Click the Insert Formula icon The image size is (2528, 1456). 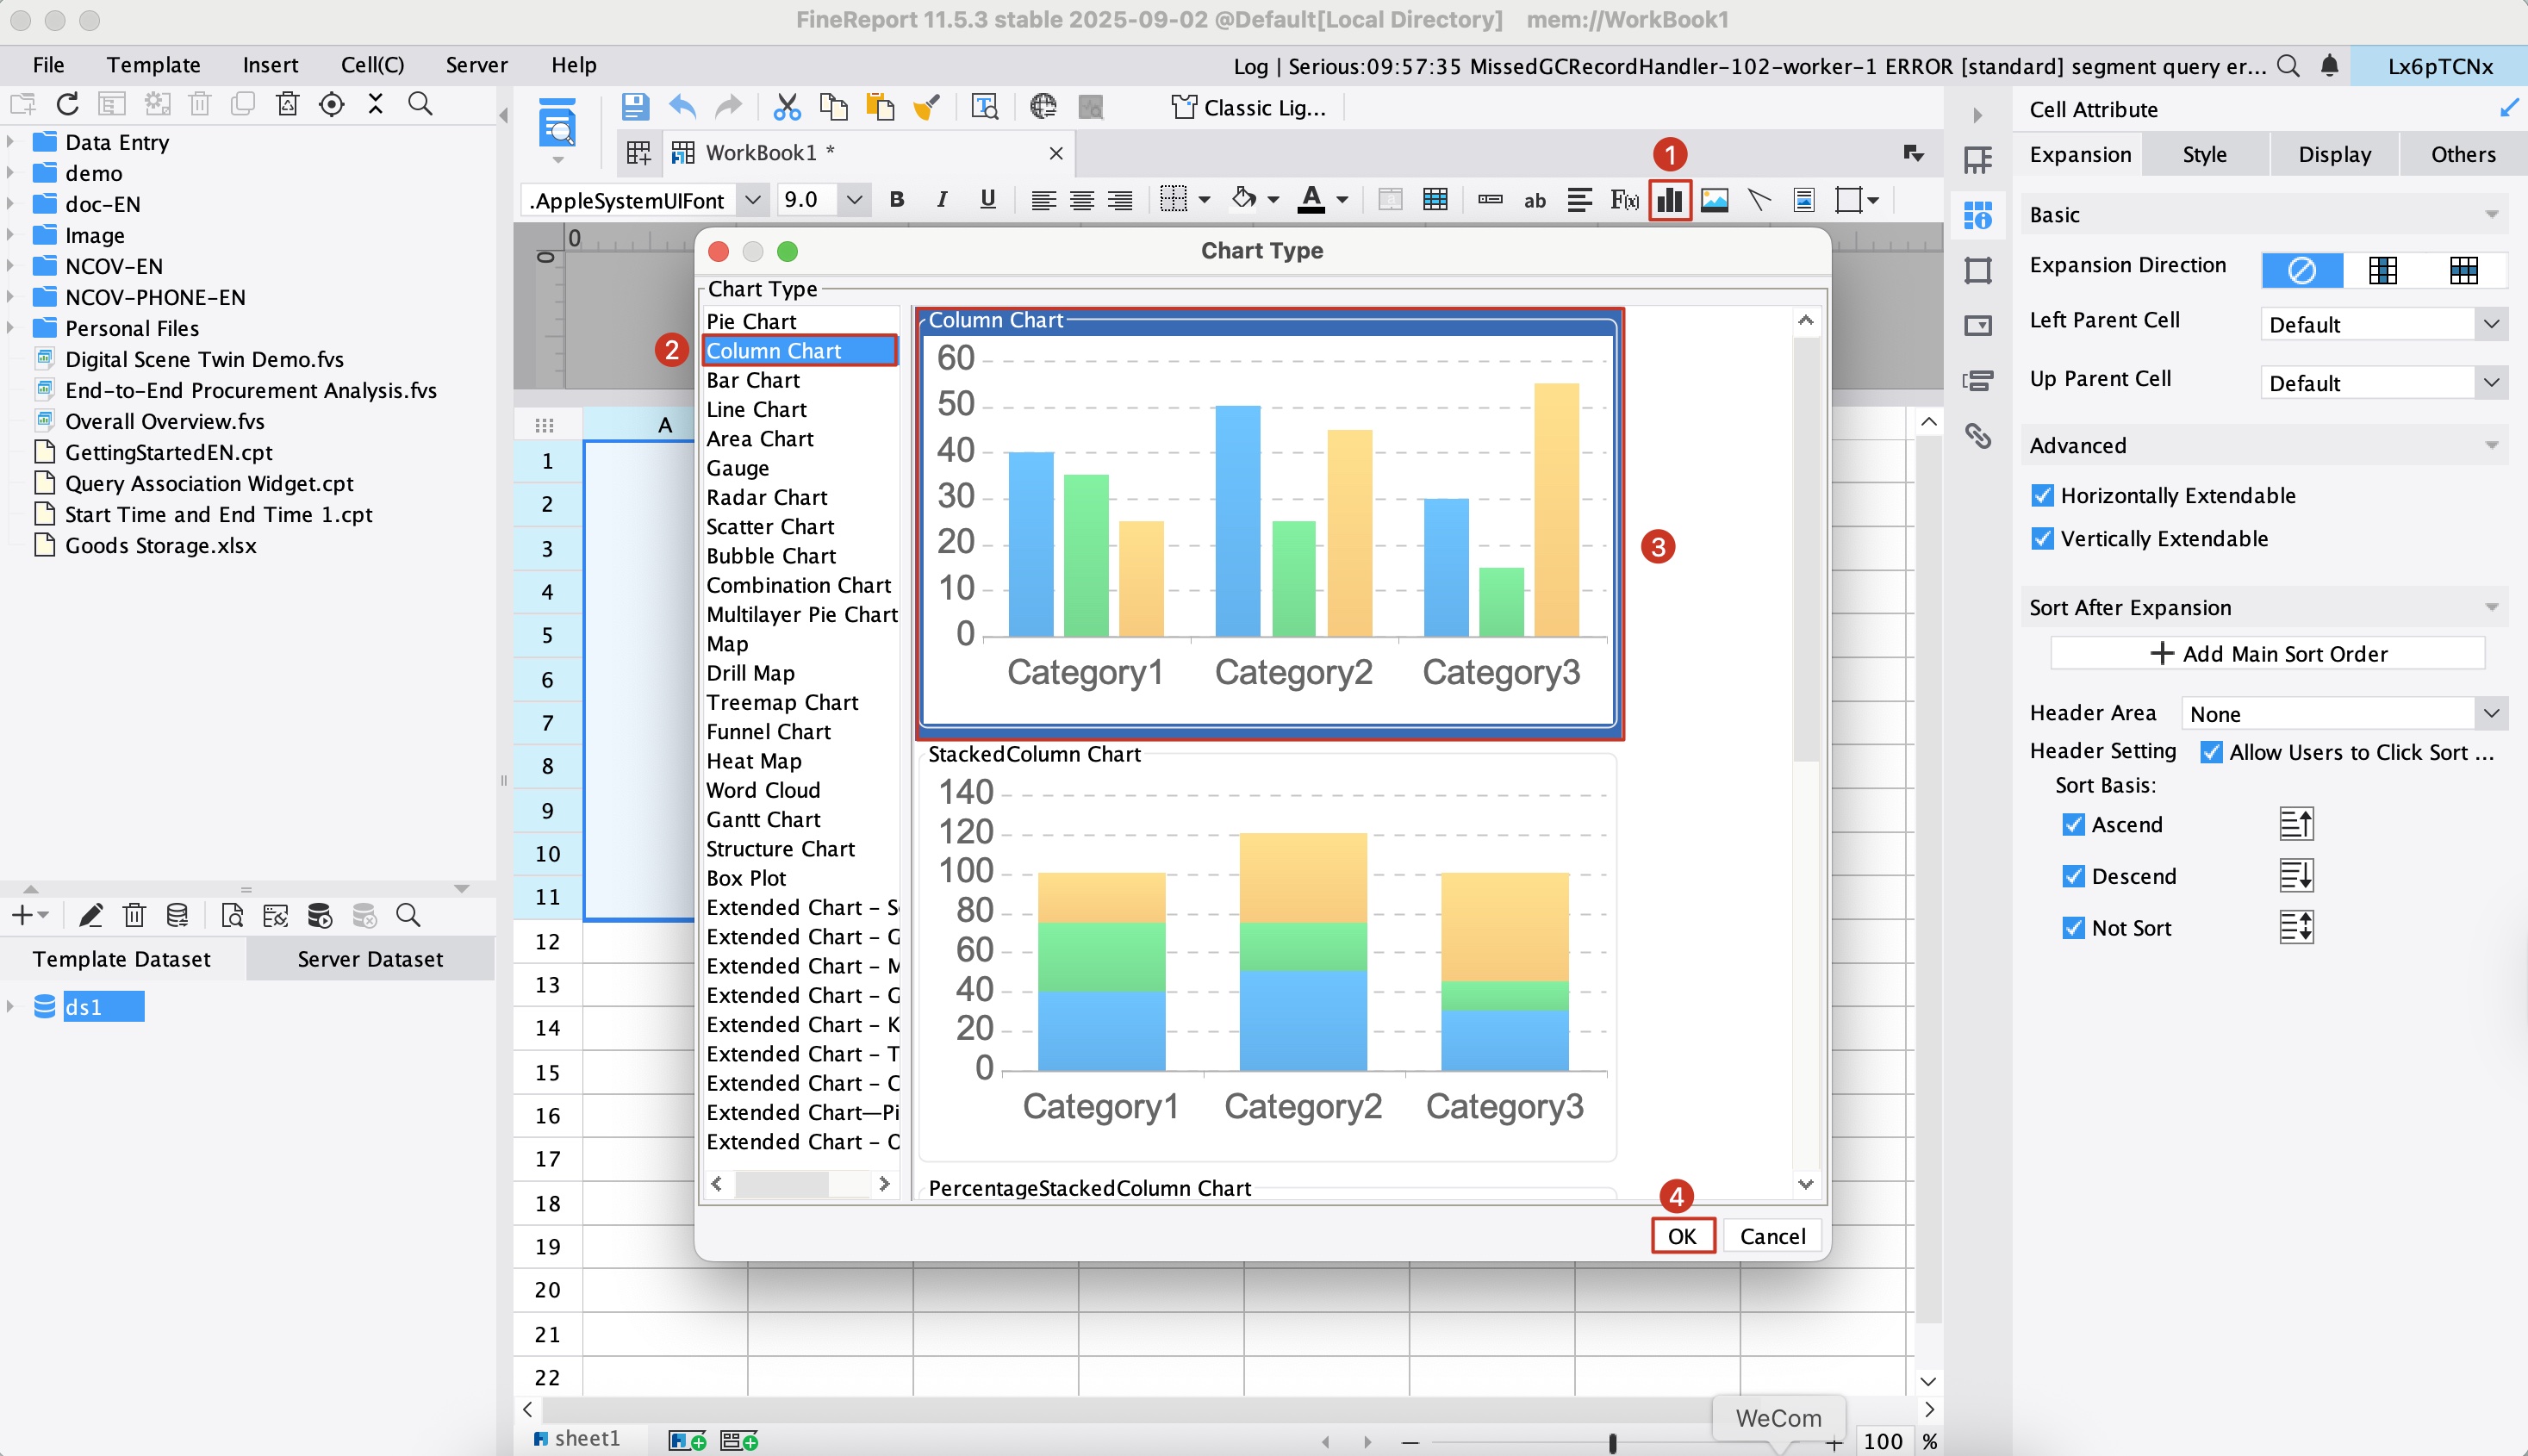pyautogui.click(x=1624, y=200)
